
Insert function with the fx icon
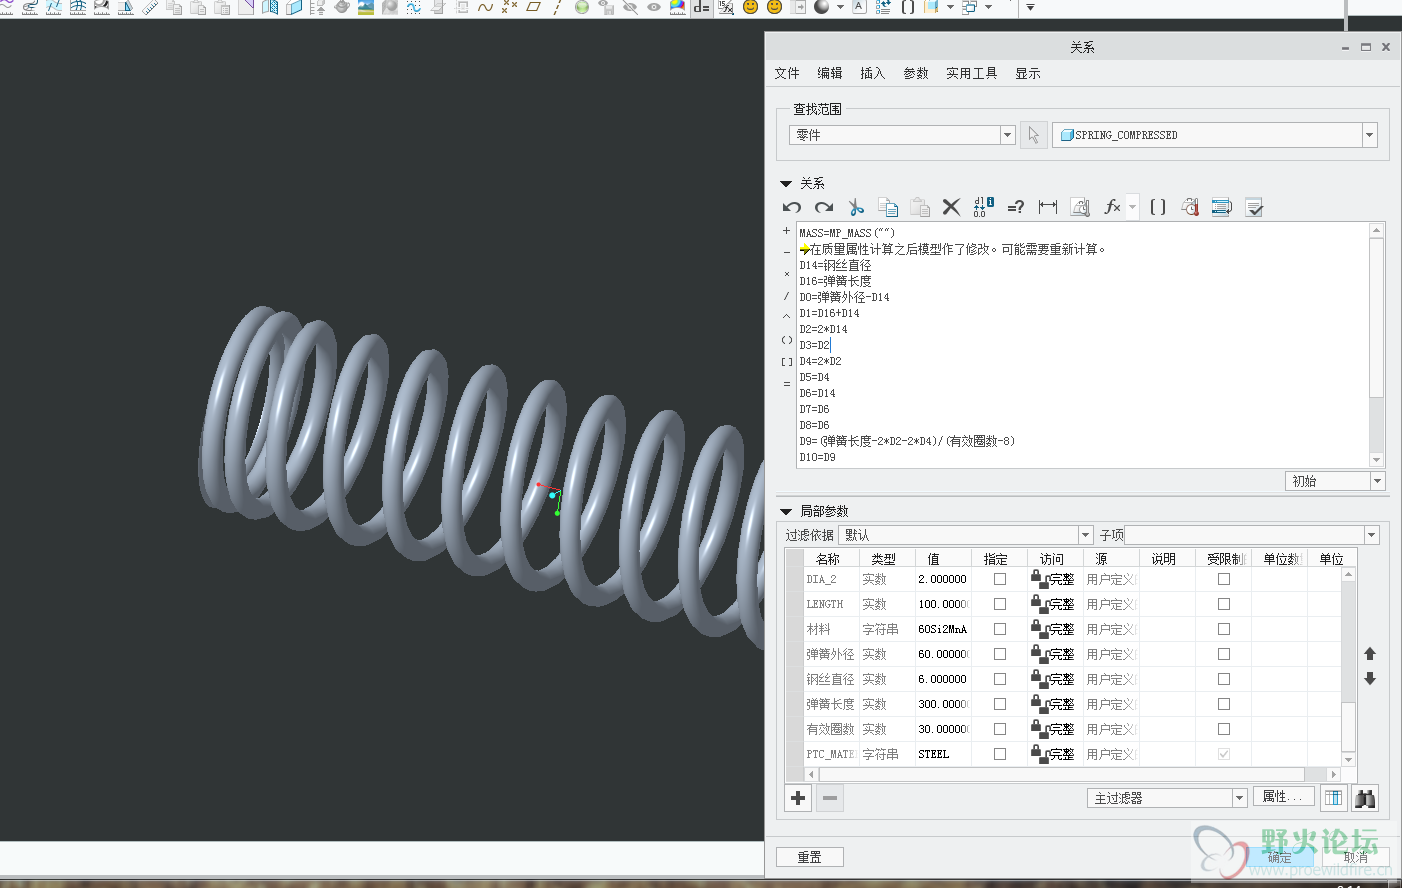pyautogui.click(x=1111, y=207)
